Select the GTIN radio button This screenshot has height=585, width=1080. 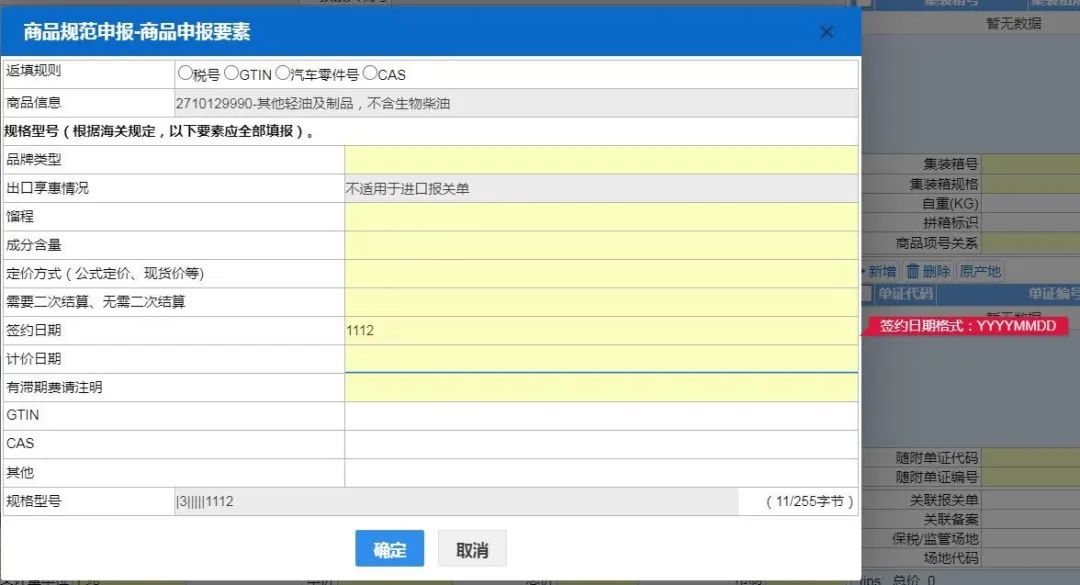(231, 73)
